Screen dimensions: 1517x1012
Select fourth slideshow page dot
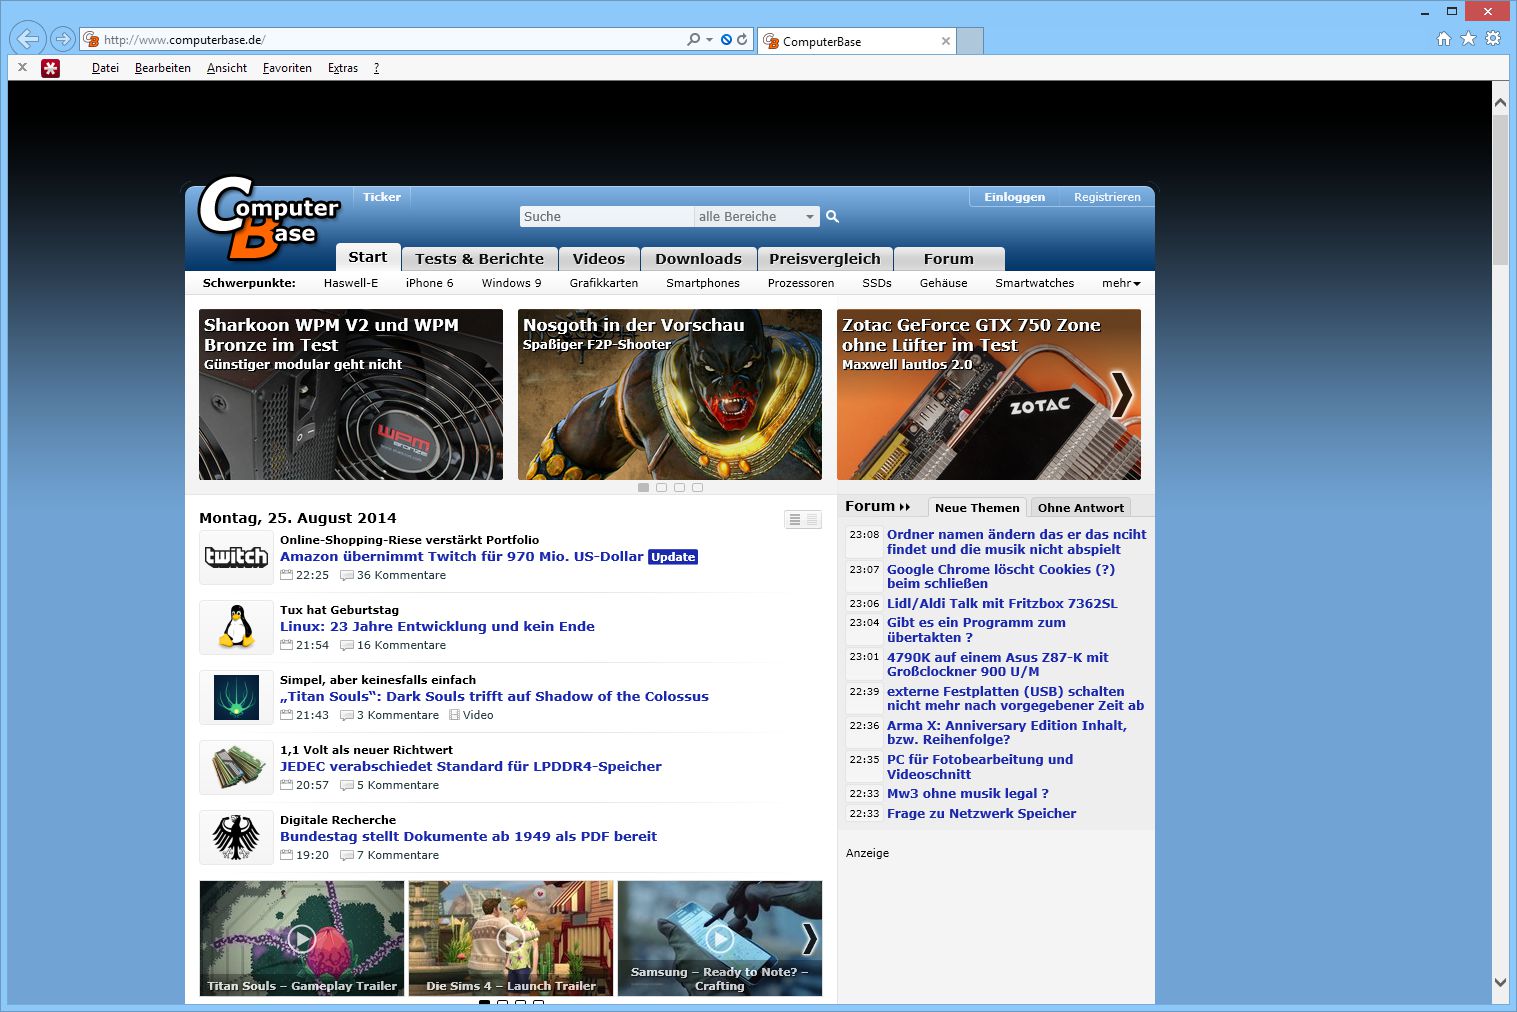(697, 488)
